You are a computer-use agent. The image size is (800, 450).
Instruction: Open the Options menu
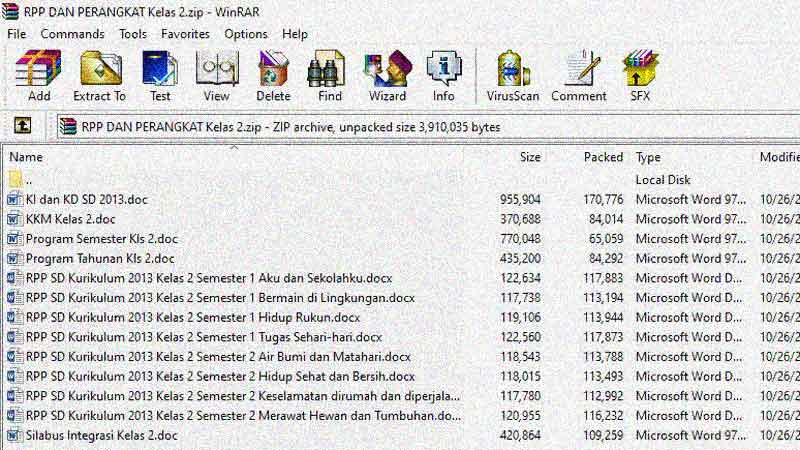click(245, 34)
